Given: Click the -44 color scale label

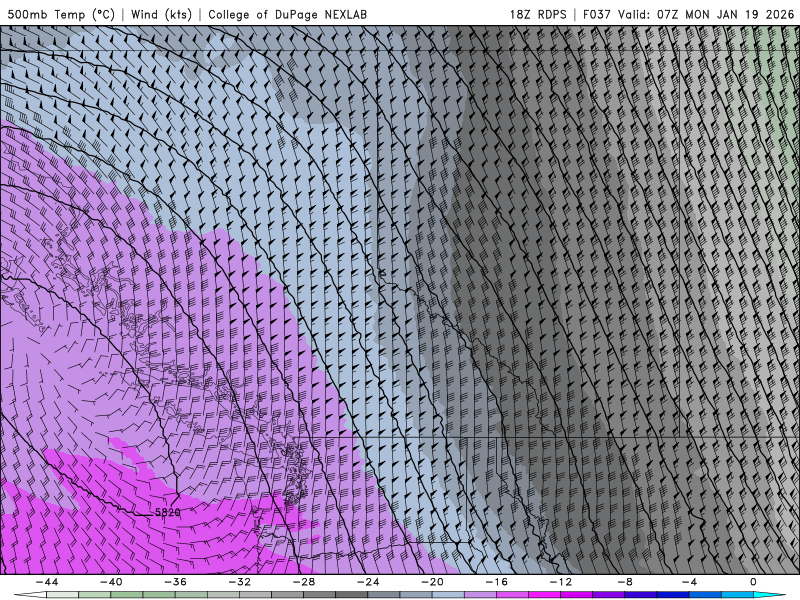Looking at the screenshot, I should 47,582.
